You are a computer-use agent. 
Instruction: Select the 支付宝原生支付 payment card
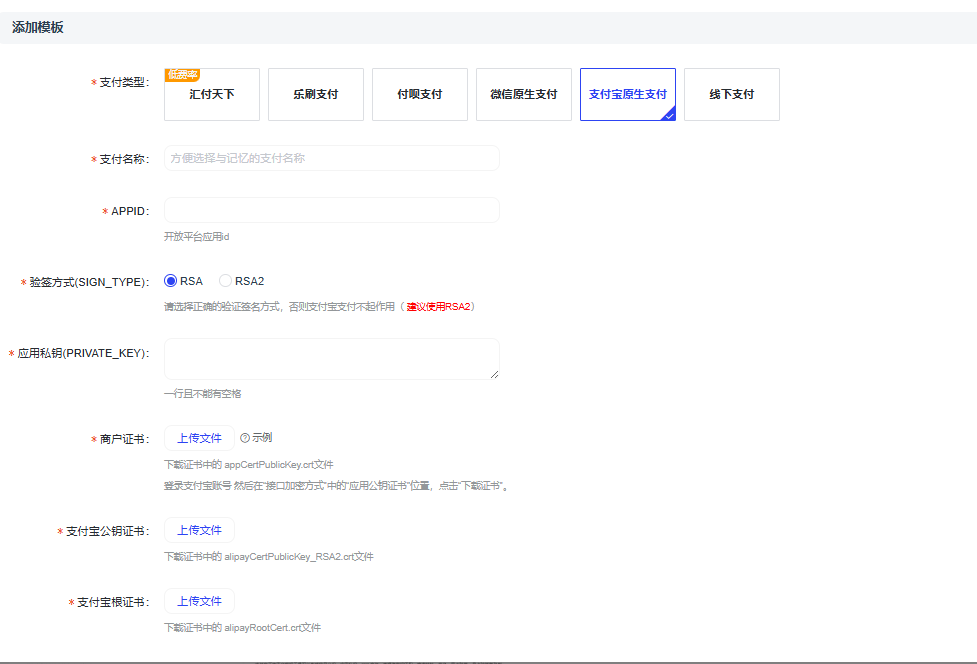point(627,95)
